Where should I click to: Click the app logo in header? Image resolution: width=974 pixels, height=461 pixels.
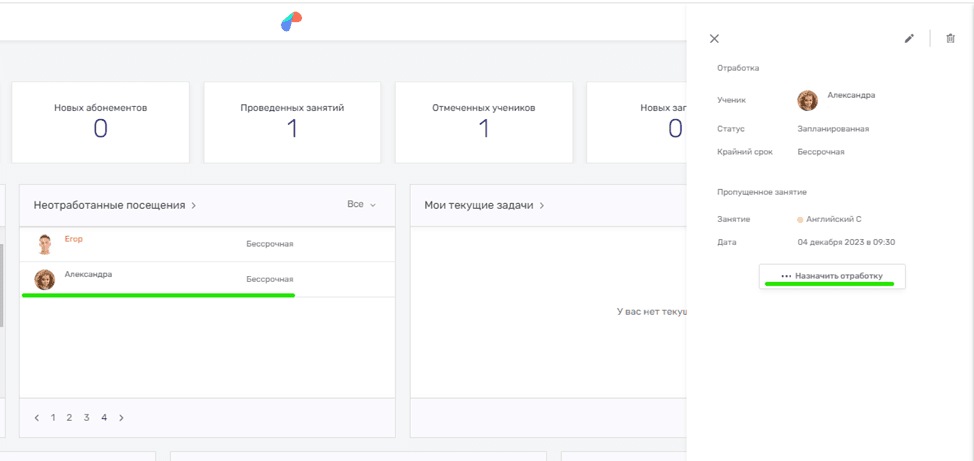click(x=291, y=21)
